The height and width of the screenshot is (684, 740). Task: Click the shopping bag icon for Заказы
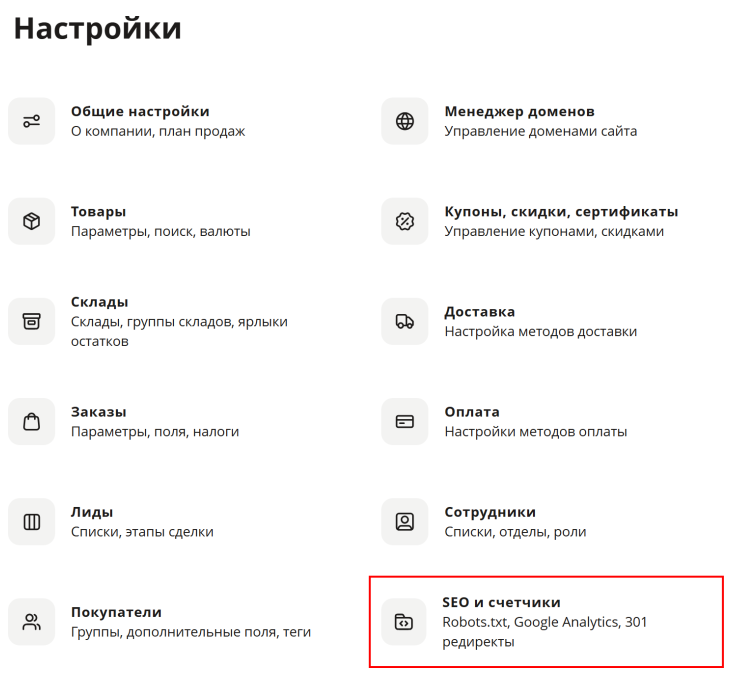click(x=32, y=422)
